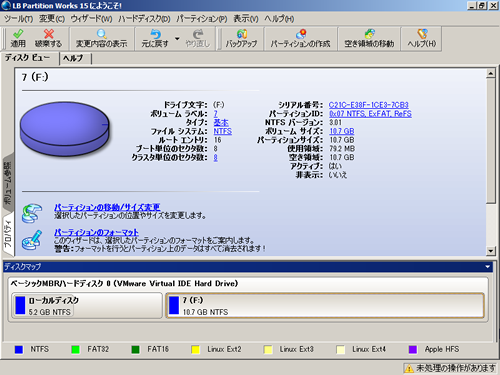Apply pending changes with the 適用 icon
The height and width of the screenshot is (375, 500).
[18, 39]
